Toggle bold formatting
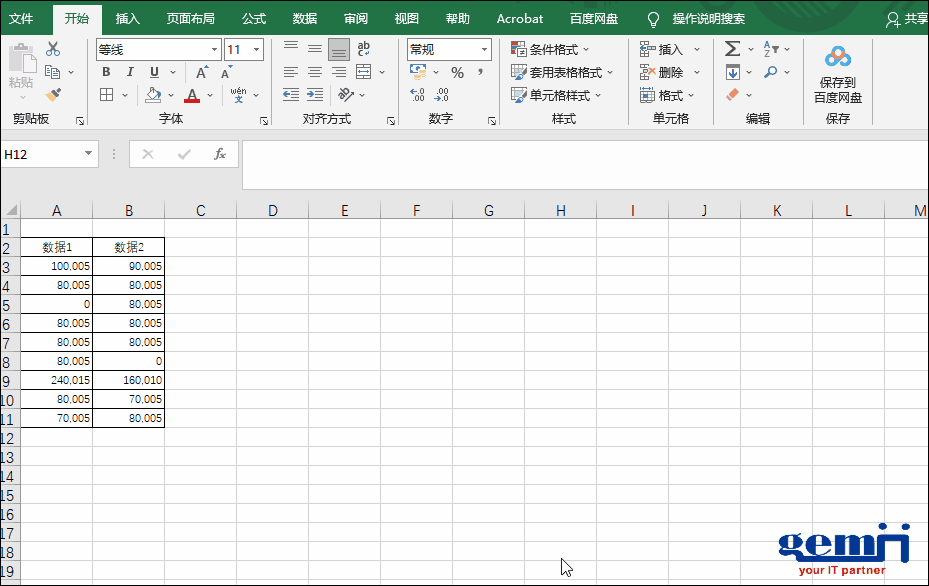 [107, 72]
